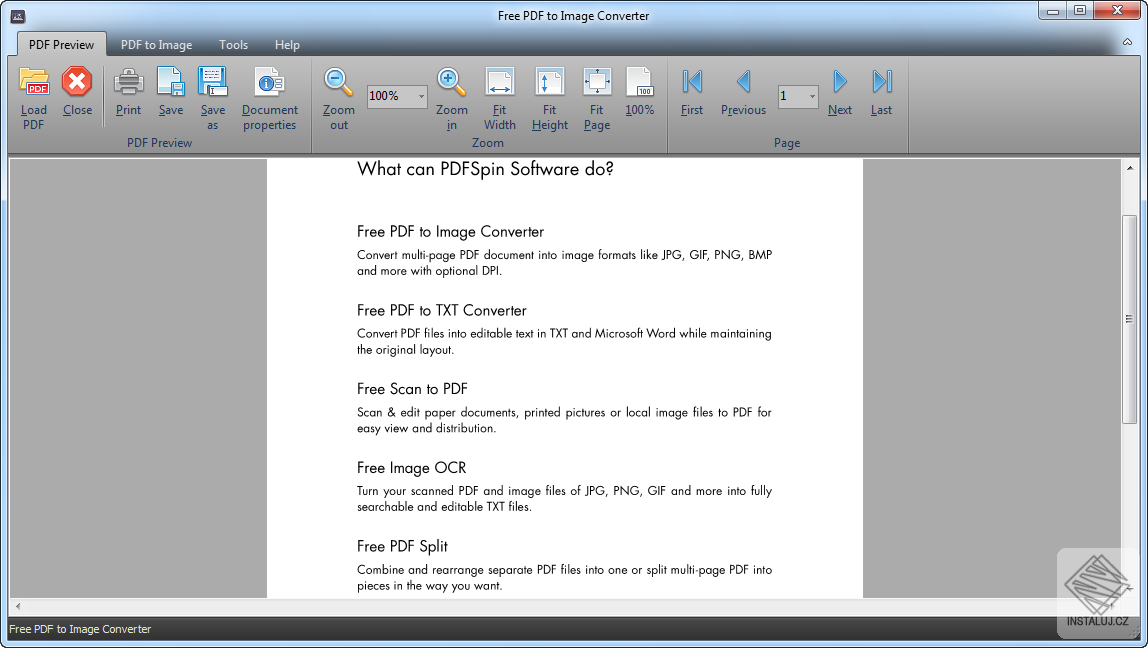This screenshot has width=1148, height=648.
Task: Select the Fit Height icon
Action: point(549,97)
